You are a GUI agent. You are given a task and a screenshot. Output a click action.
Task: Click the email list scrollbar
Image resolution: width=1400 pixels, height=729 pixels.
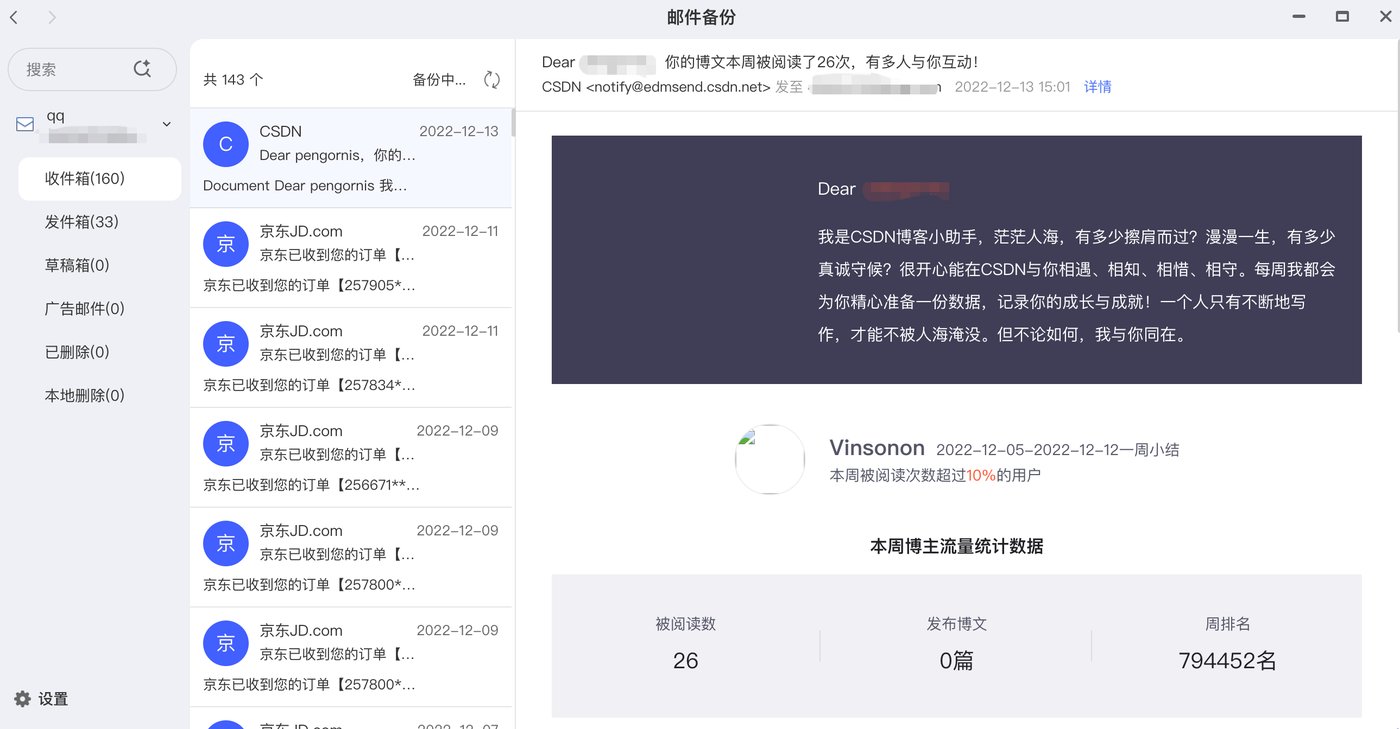(513, 122)
